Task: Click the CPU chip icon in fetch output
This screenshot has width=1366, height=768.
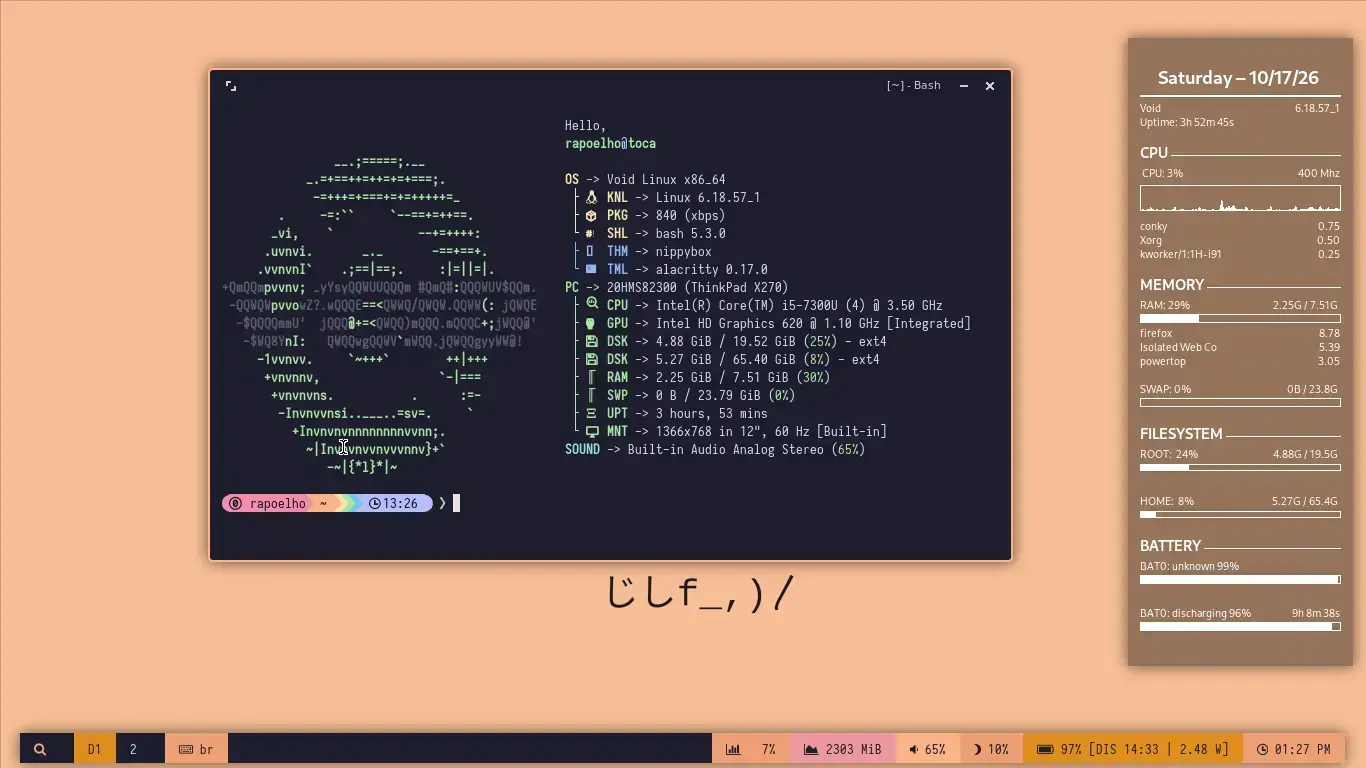Action: (x=591, y=305)
